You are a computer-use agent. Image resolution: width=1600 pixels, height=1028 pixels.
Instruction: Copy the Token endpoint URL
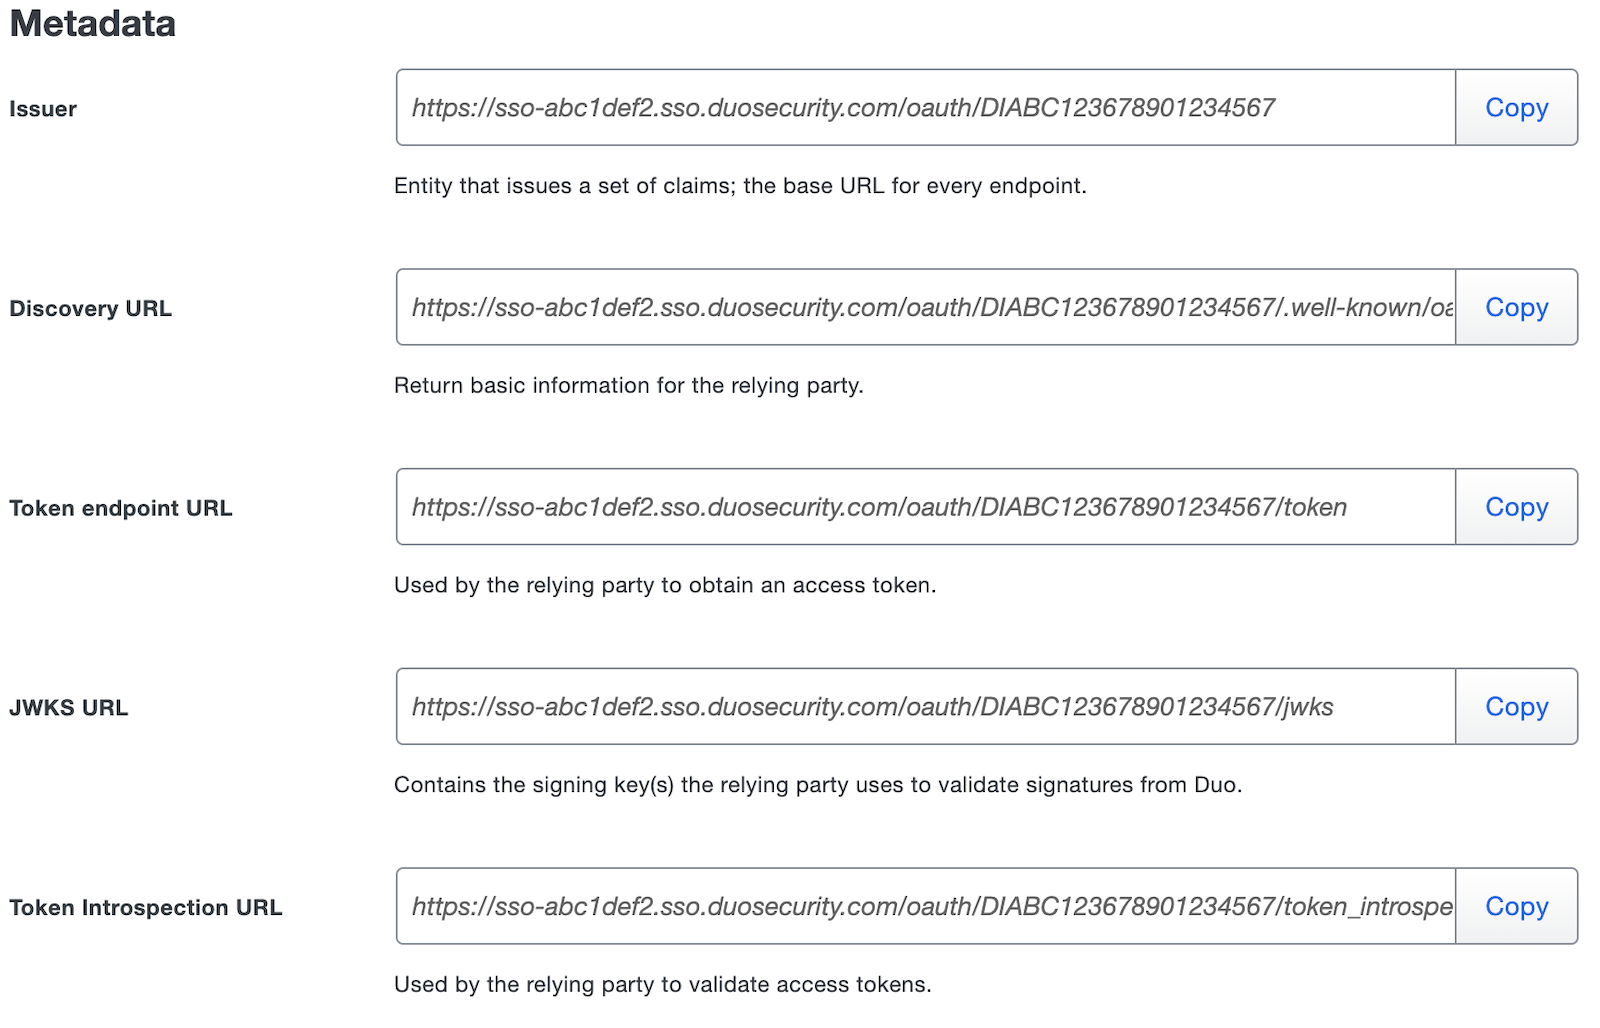[x=1516, y=507]
